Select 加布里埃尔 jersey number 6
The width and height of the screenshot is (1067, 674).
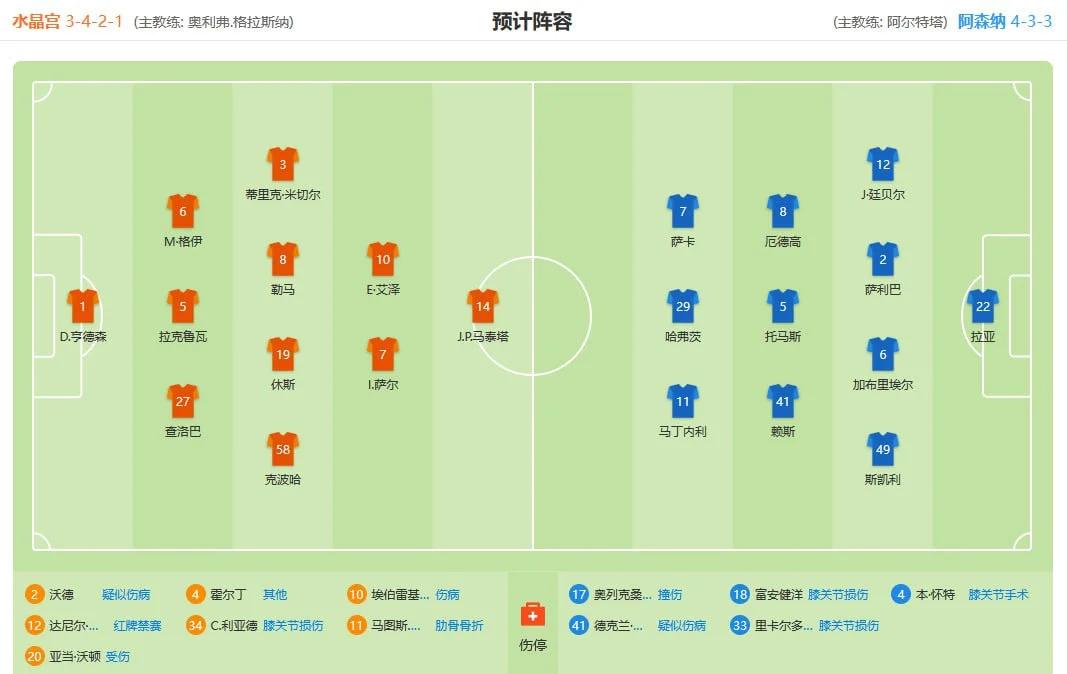click(x=883, y=354)
